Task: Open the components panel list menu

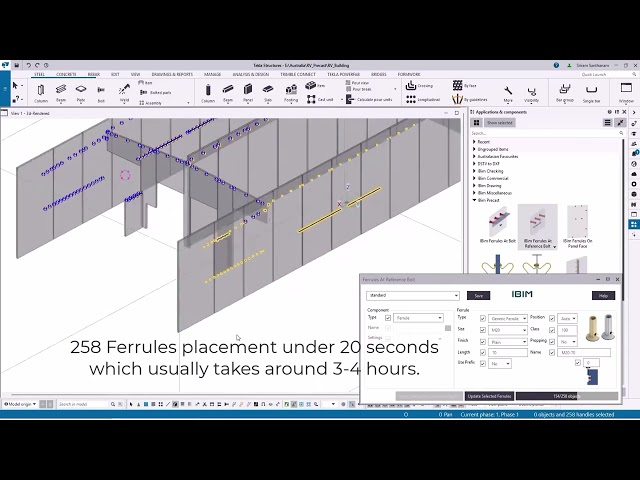Action: pyautogui.click(x=607, y=122)
